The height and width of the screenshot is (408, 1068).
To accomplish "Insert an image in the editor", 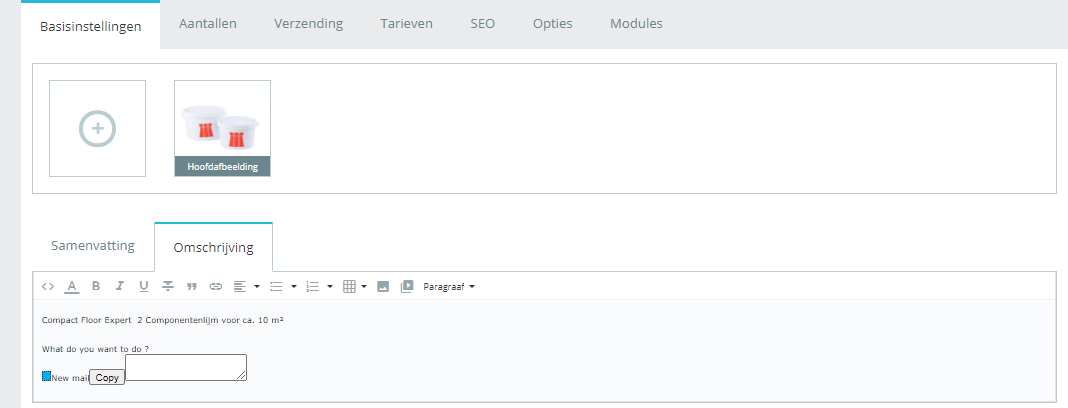I will click(383, 287).
